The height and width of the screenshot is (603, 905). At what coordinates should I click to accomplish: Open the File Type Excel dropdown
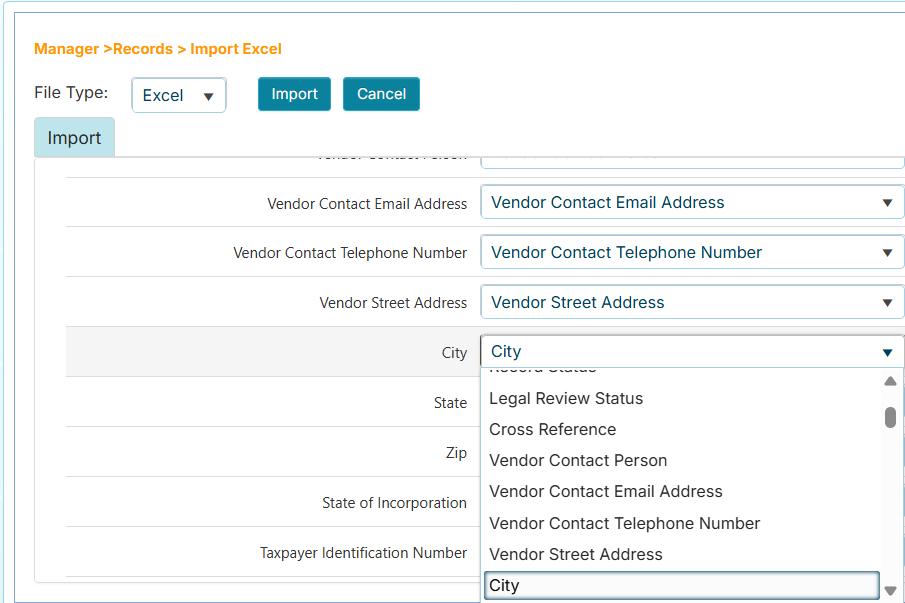[x=179, y=96]
